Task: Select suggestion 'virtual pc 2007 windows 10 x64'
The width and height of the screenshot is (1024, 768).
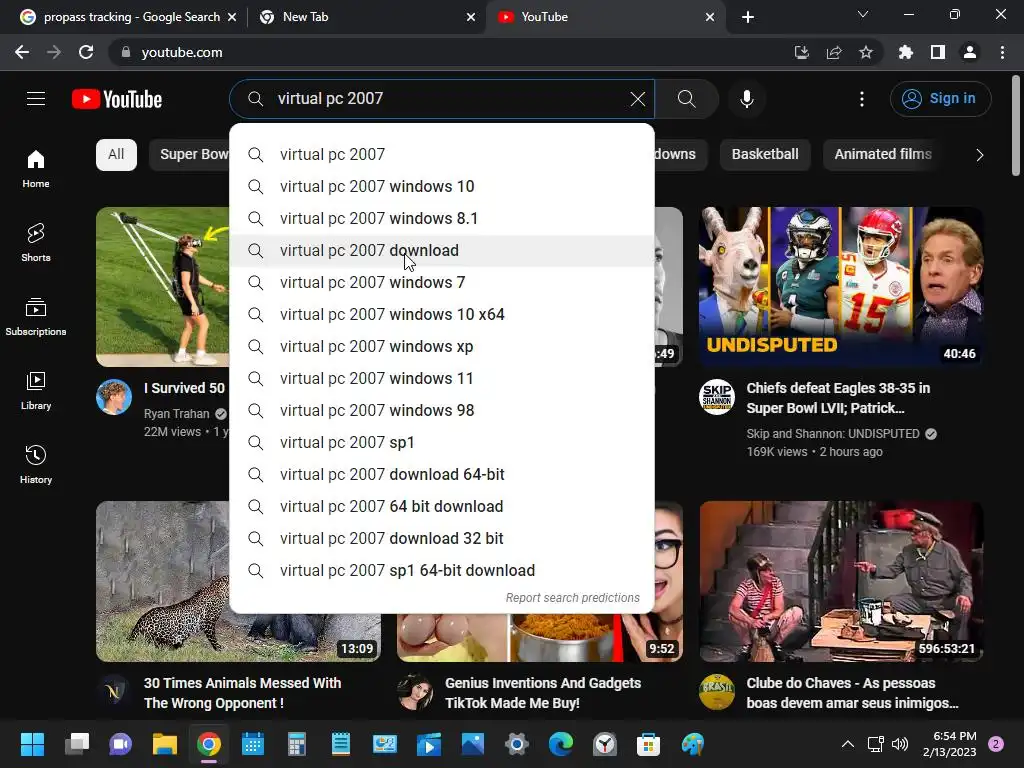Action: point(441,315)
